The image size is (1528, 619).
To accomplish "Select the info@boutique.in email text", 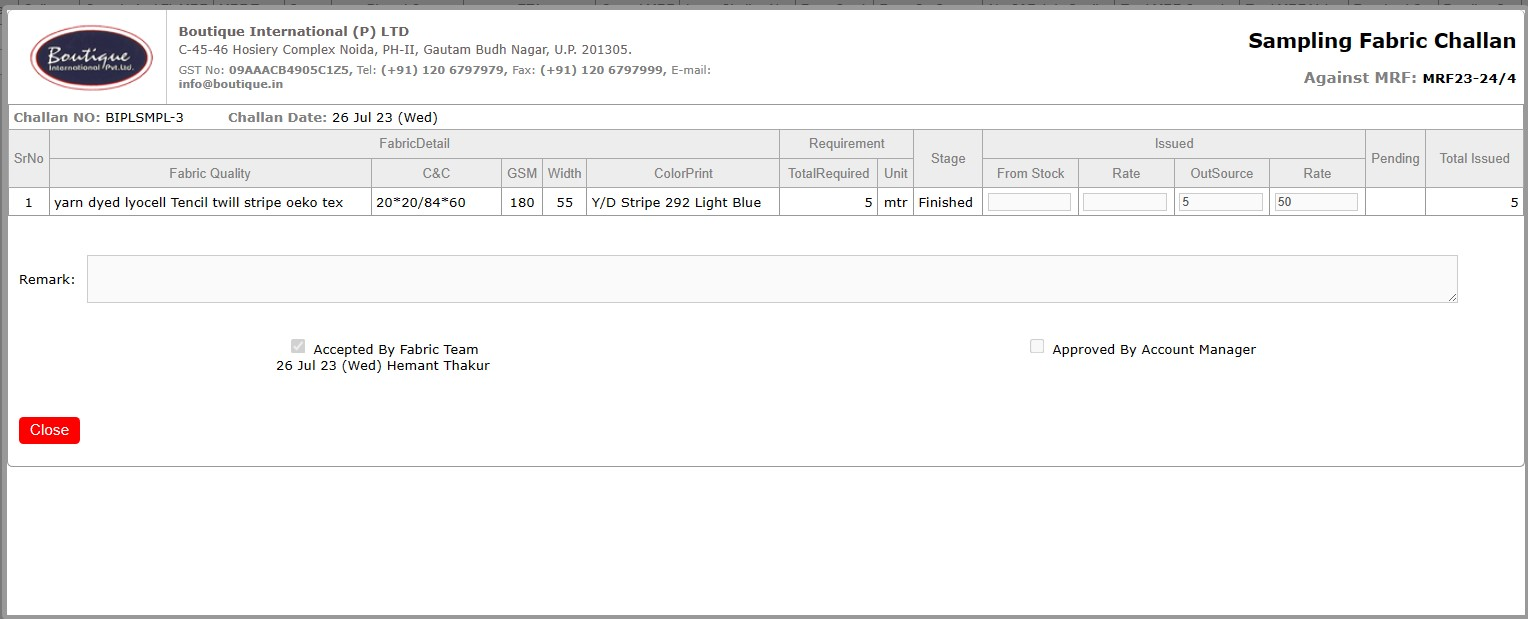I will click(231, 84).
